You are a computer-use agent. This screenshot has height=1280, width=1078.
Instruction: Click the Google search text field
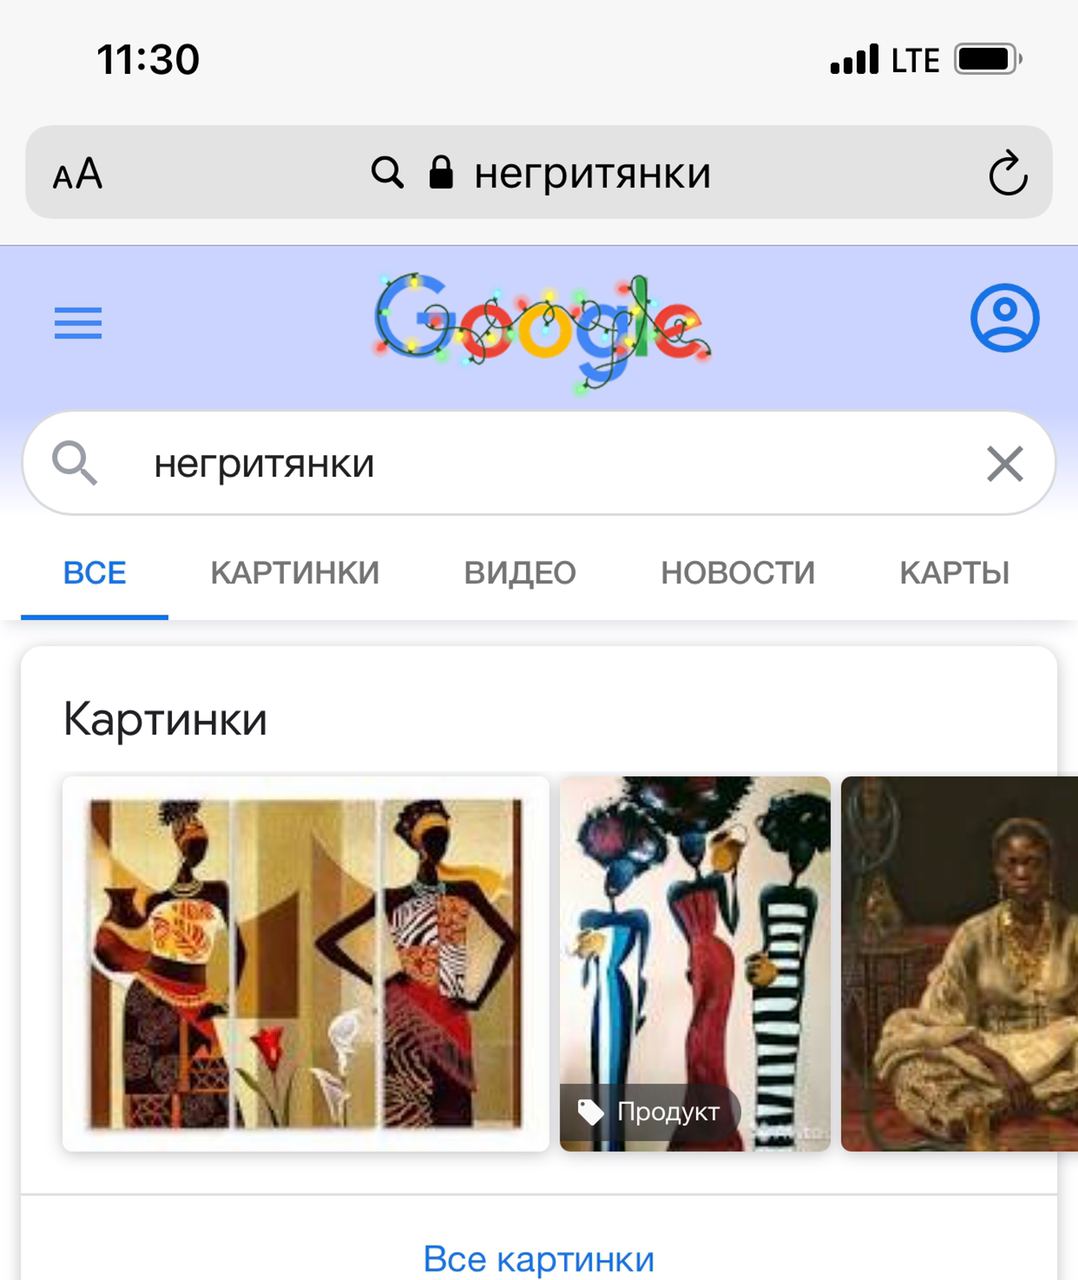click(539, 464)
